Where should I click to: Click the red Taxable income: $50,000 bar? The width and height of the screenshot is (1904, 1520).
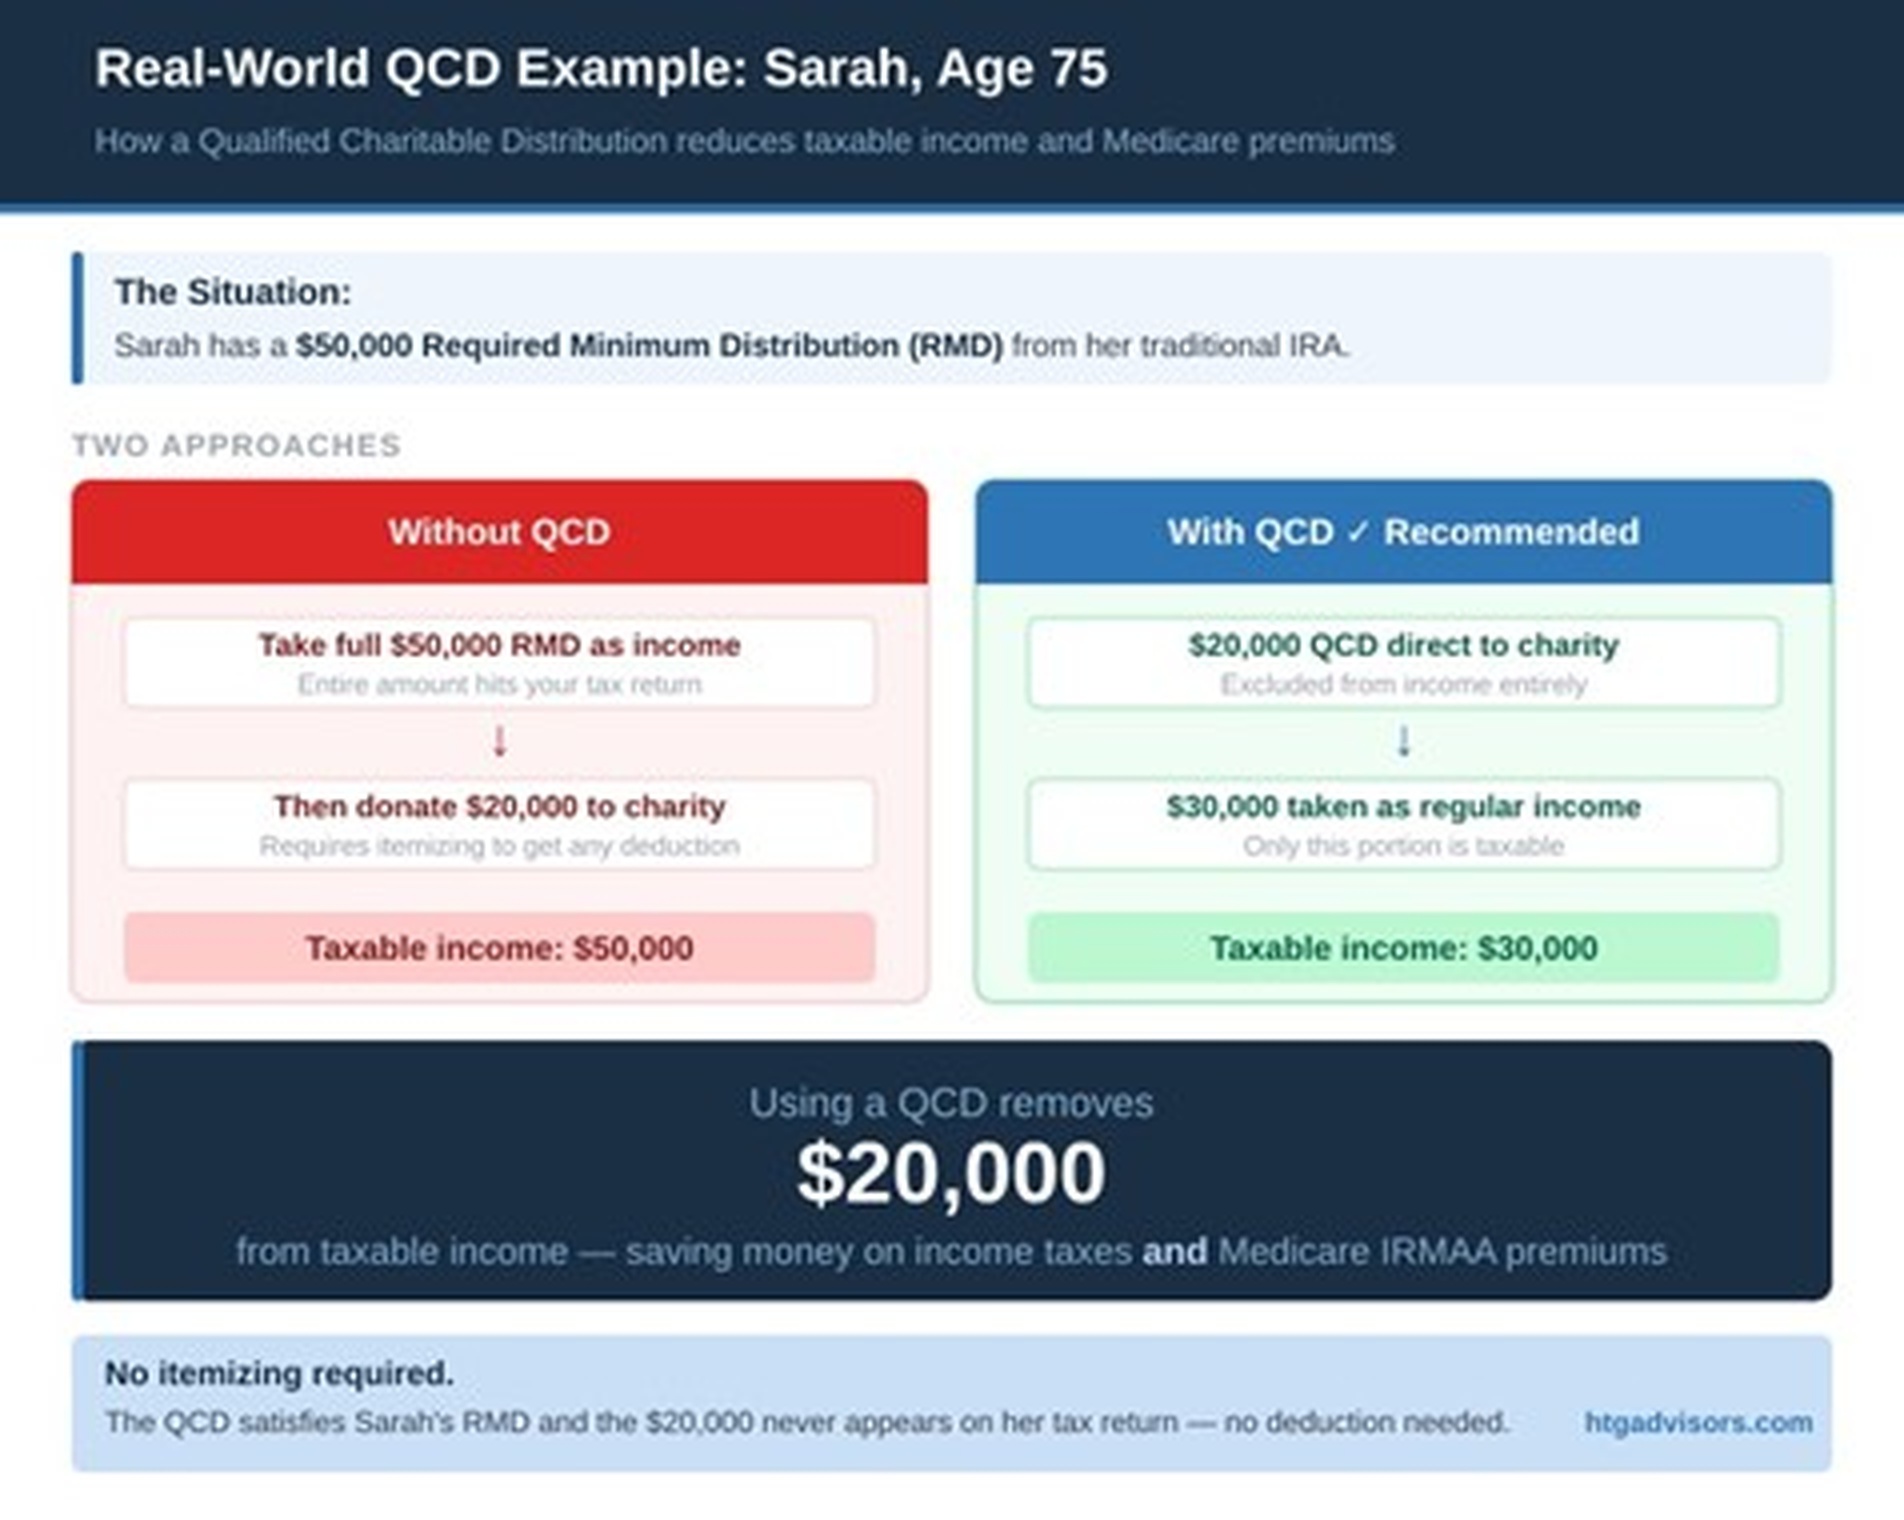click(499, 947)
